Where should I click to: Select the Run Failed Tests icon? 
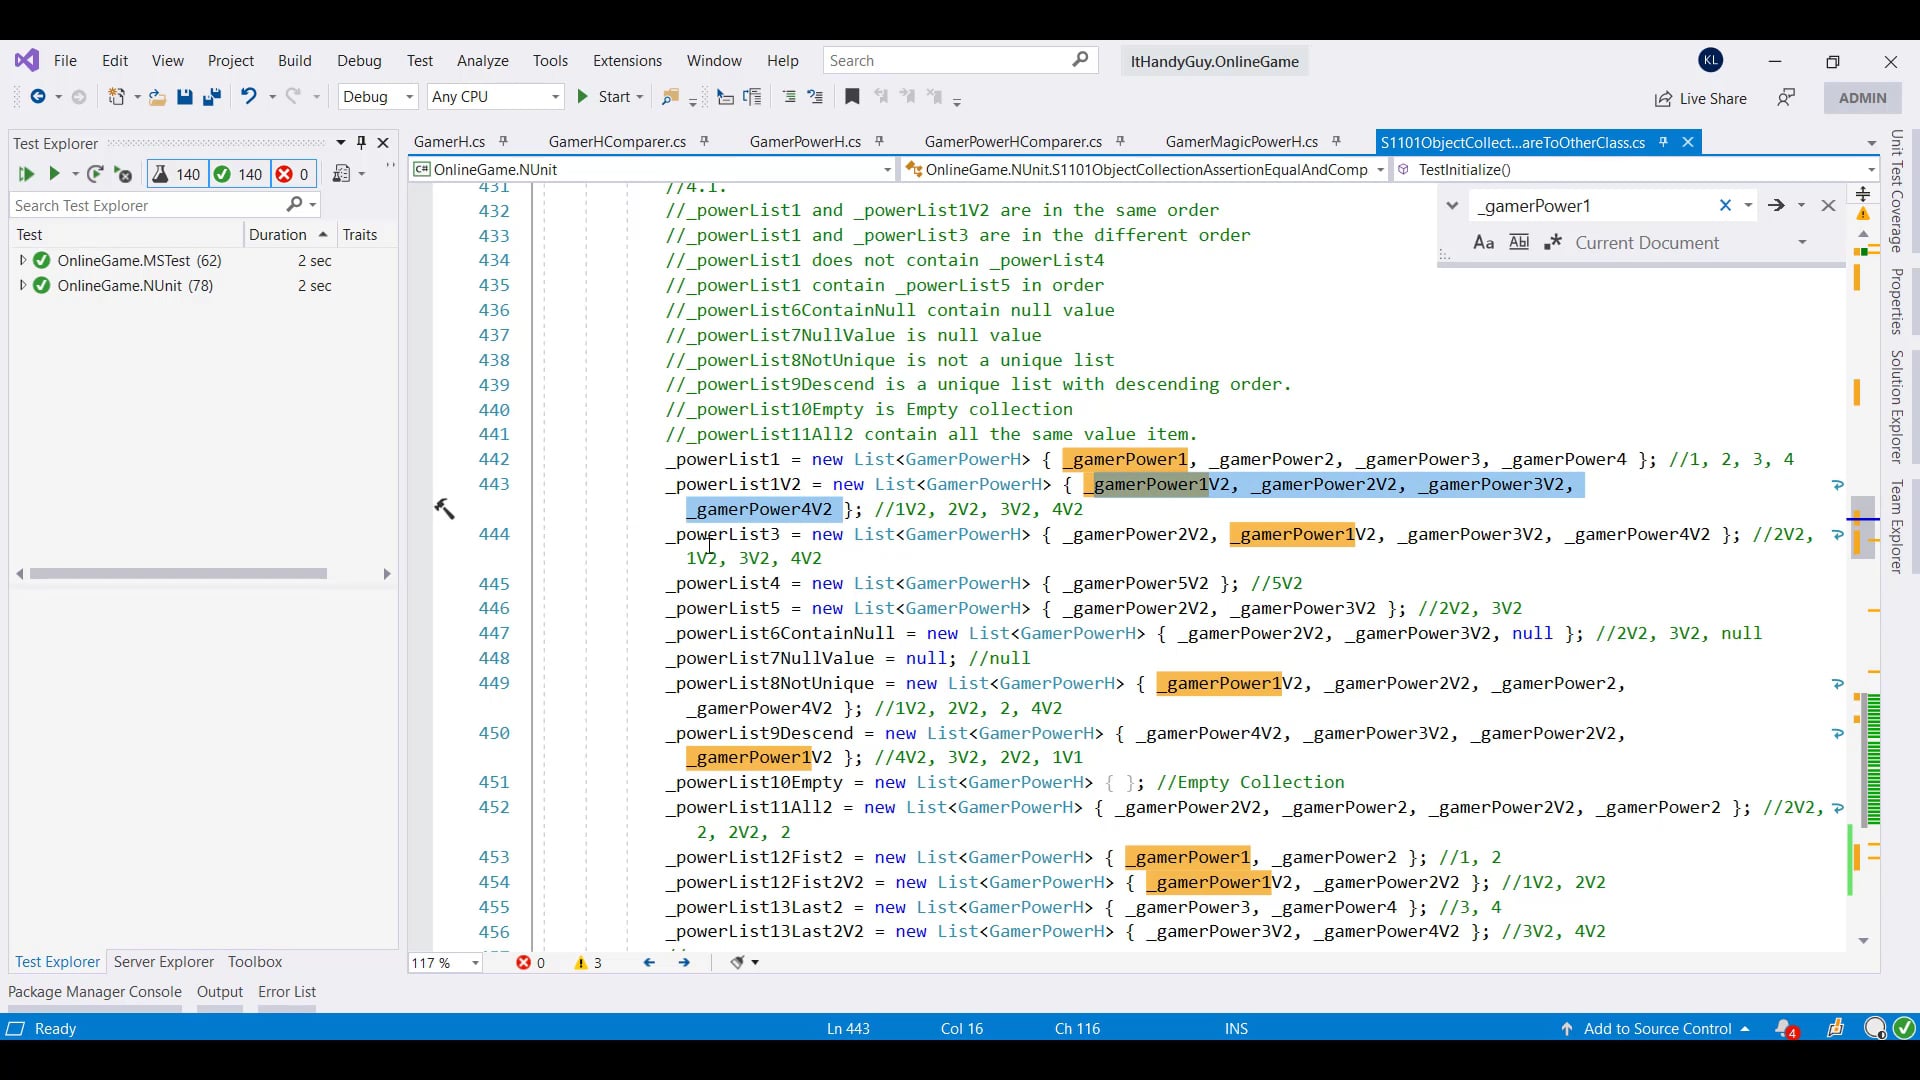coord(122,174)
